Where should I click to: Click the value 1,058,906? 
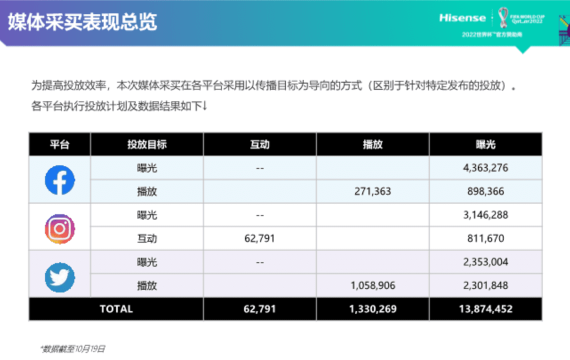click(373, 285)
